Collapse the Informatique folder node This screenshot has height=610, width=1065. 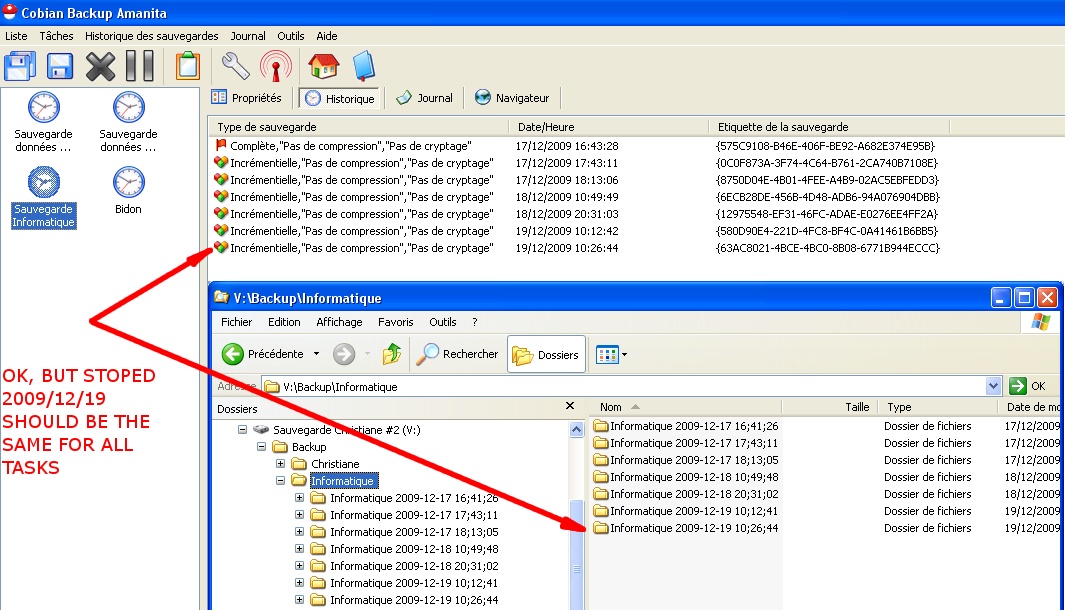pyautogui.click(x=281, y=480)
